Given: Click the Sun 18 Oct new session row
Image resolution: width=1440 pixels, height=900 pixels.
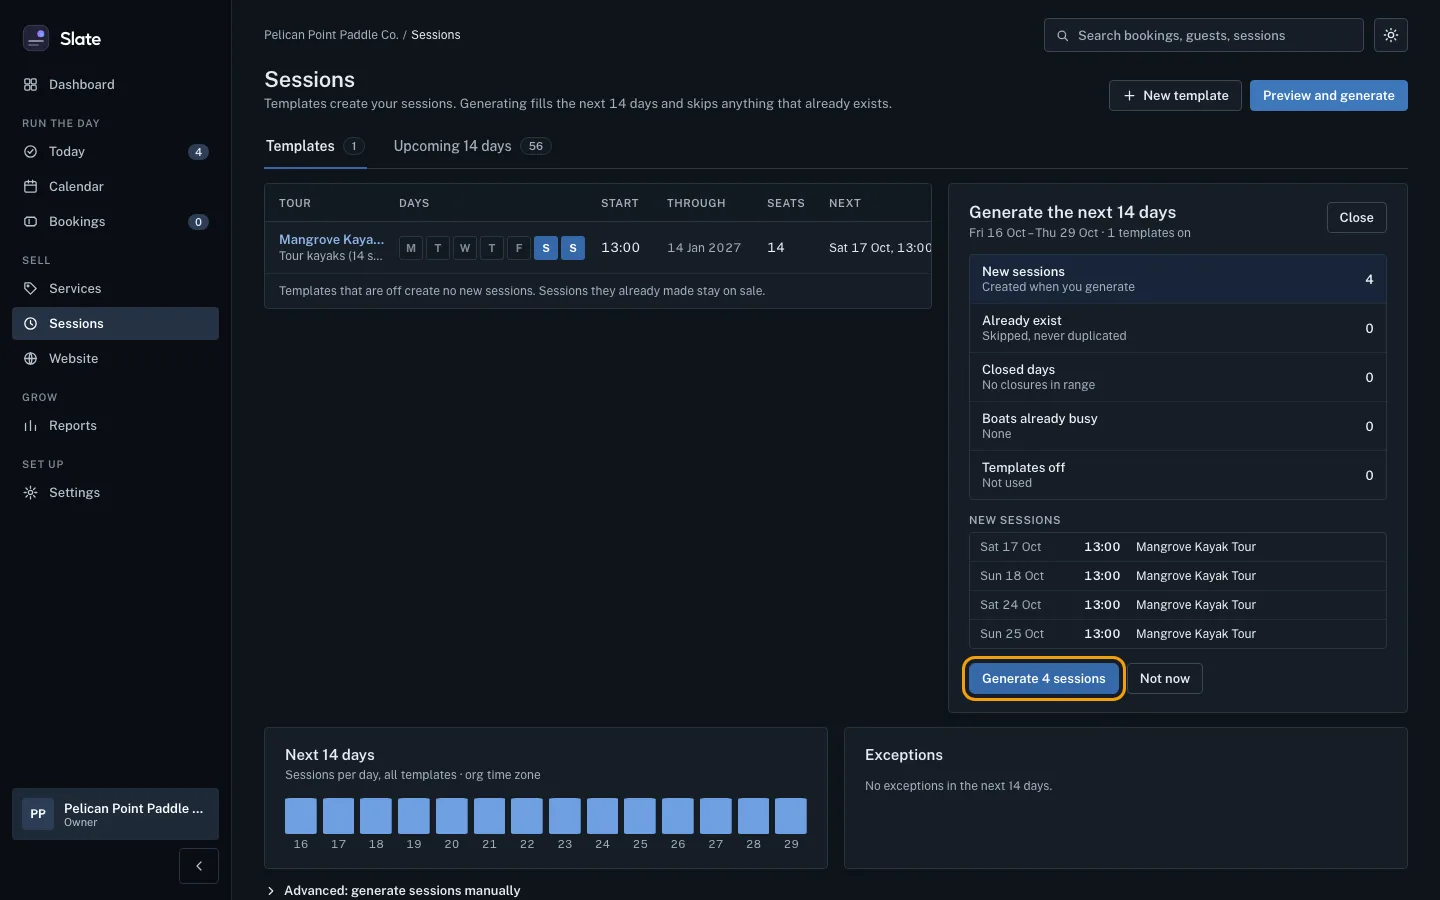Looking at the screenshot, I should tap(1177, 576).
